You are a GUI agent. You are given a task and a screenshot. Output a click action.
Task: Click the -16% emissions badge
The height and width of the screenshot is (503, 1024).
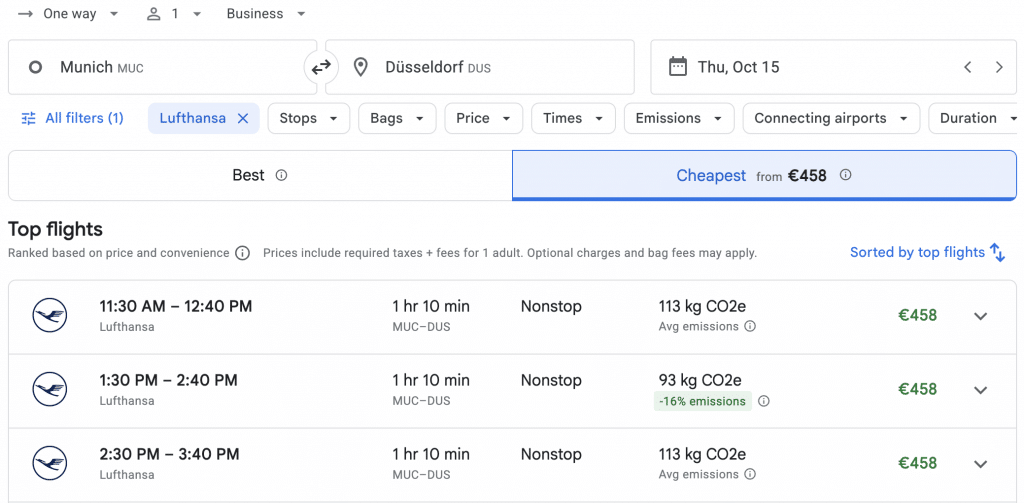coord(703,401)
